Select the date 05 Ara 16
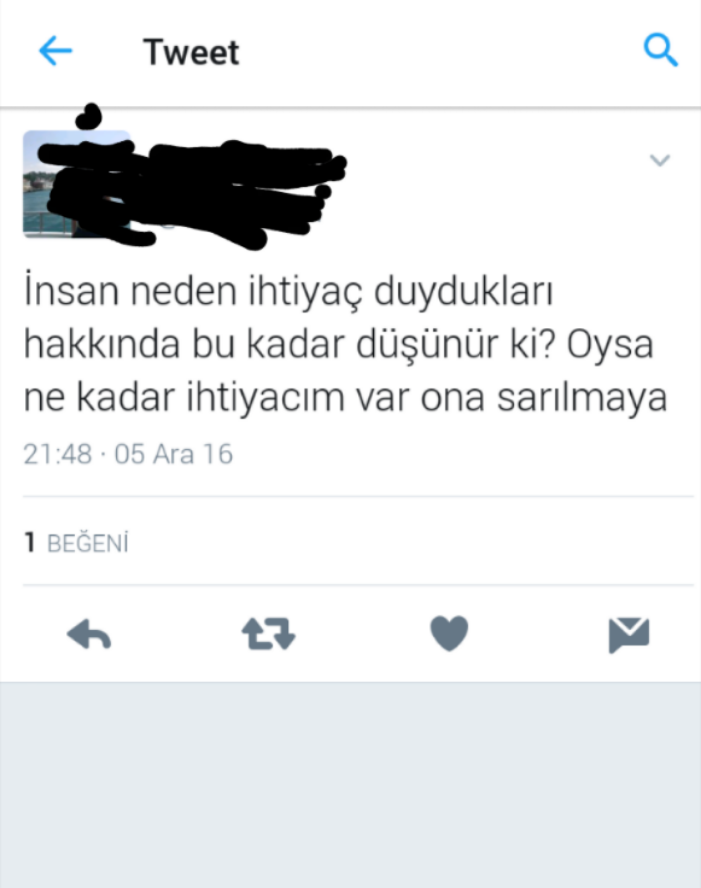This screenshot has width=701, height=888. pos(173,454)
